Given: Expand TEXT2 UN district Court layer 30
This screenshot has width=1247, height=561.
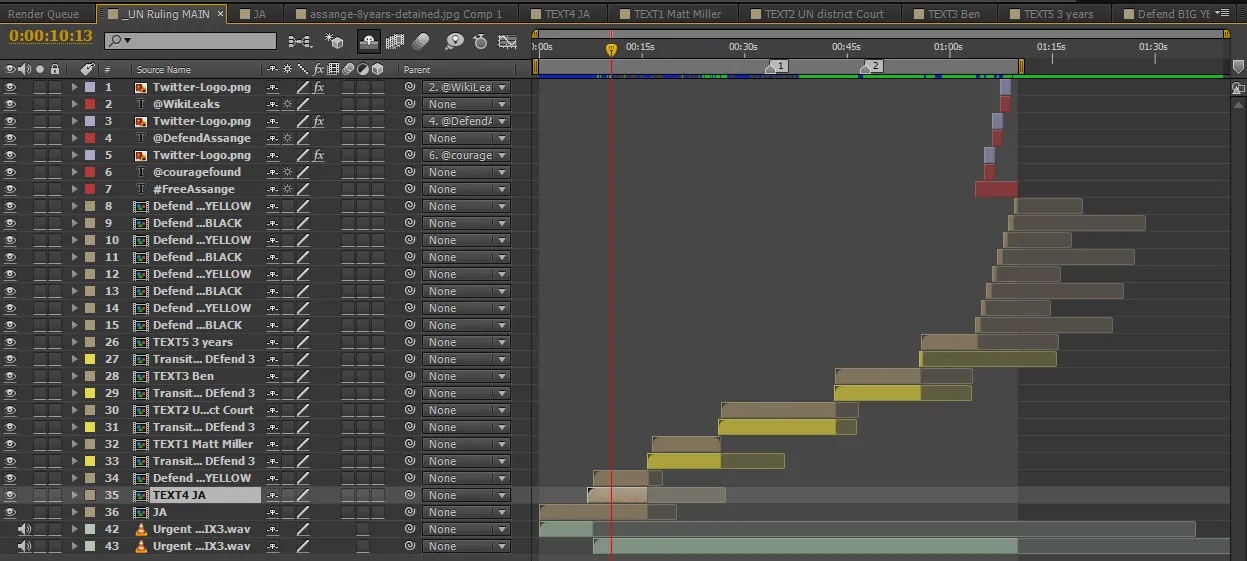Looking at the screenshot, I should point(74,410).
